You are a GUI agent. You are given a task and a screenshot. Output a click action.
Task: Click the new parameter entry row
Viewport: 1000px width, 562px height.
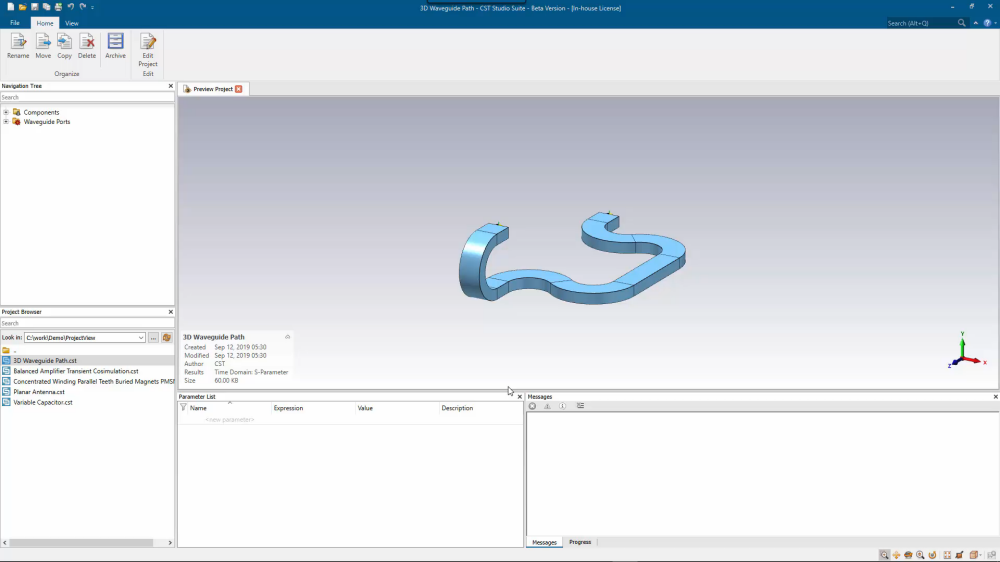[230, 420]
